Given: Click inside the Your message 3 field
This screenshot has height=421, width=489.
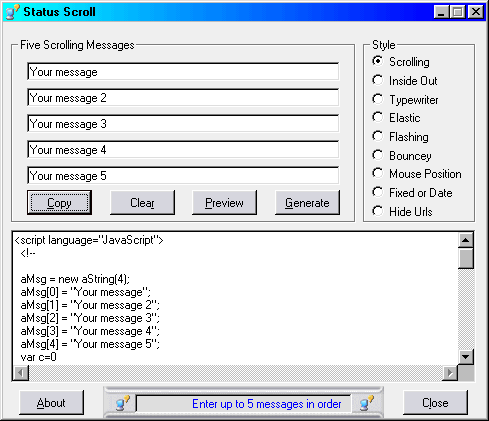Looking at the screenshot, I should pyautogui.click(x=183, y=124).
